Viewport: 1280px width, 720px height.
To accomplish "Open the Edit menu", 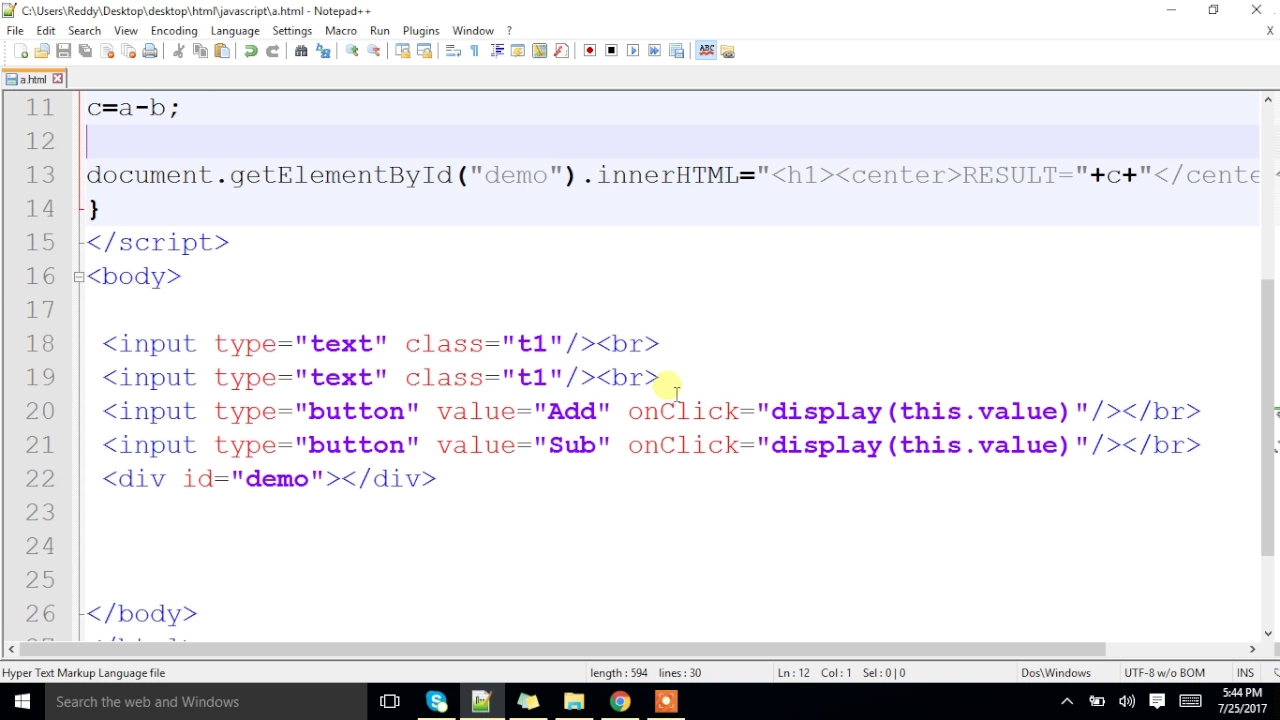I will click(46, 31).
